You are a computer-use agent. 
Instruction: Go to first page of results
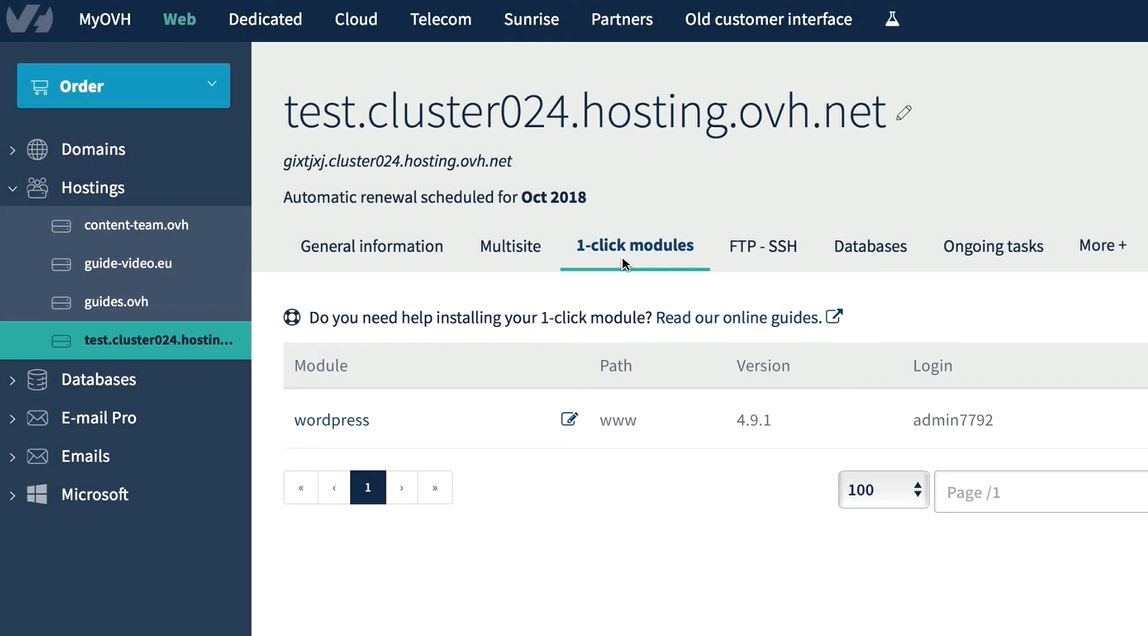click(301, 487)
